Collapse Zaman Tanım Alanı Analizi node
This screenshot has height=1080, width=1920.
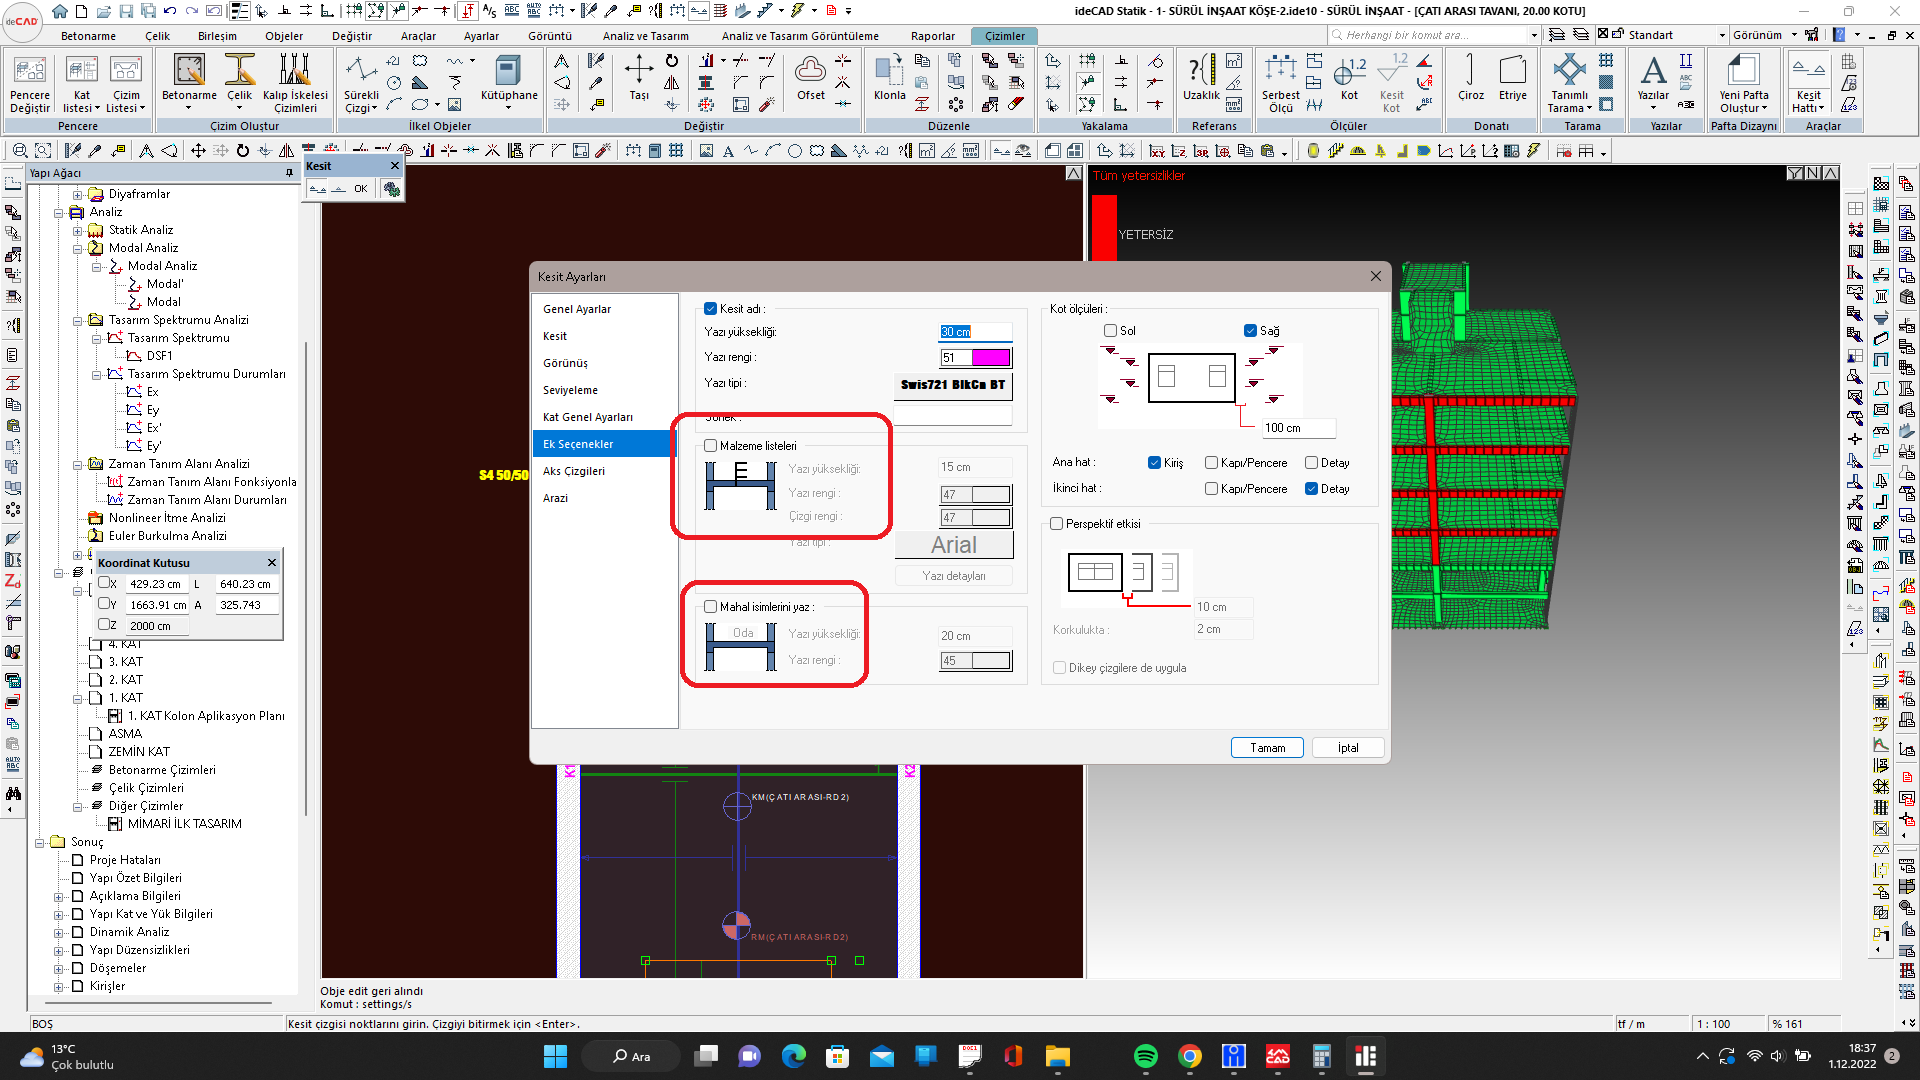[x=78, y=465]
